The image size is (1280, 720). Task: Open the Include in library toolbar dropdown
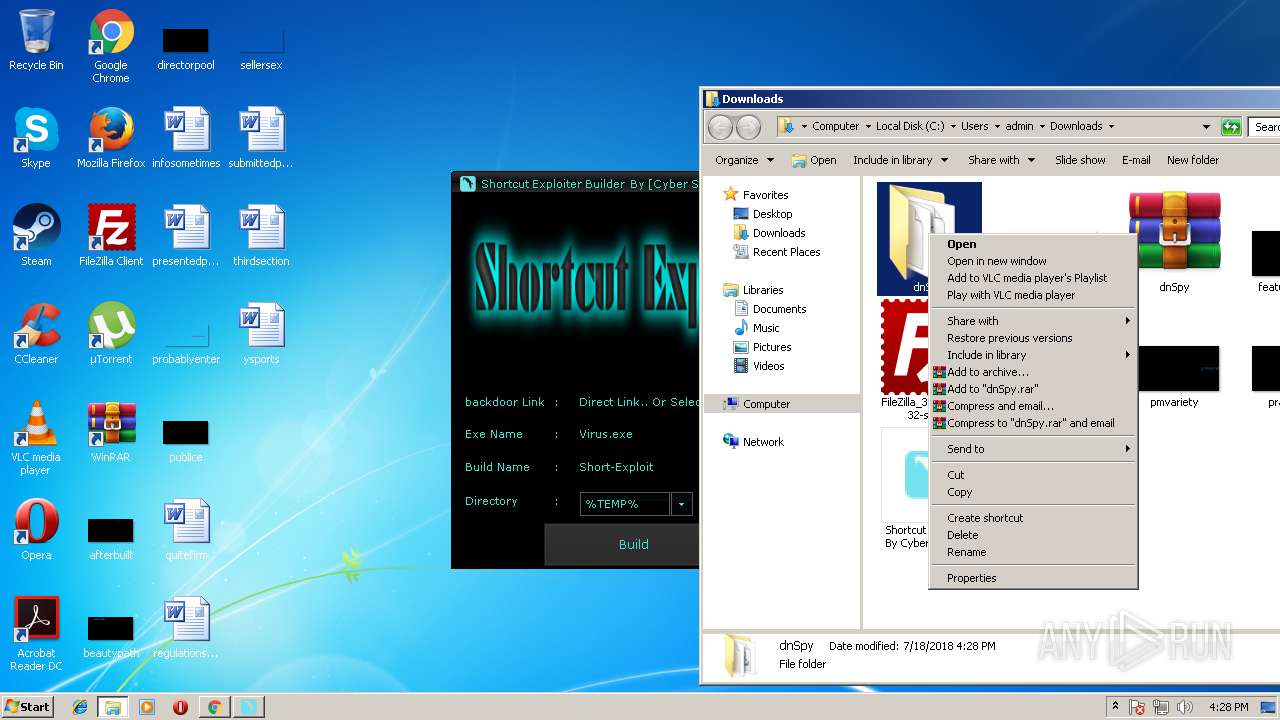pos(900,160)
